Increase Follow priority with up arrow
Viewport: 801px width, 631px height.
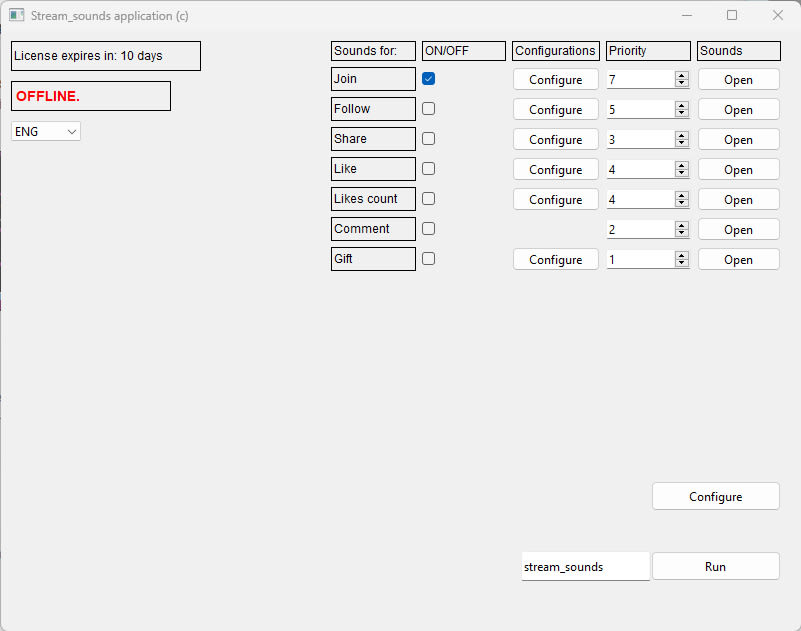coord(681,105)
